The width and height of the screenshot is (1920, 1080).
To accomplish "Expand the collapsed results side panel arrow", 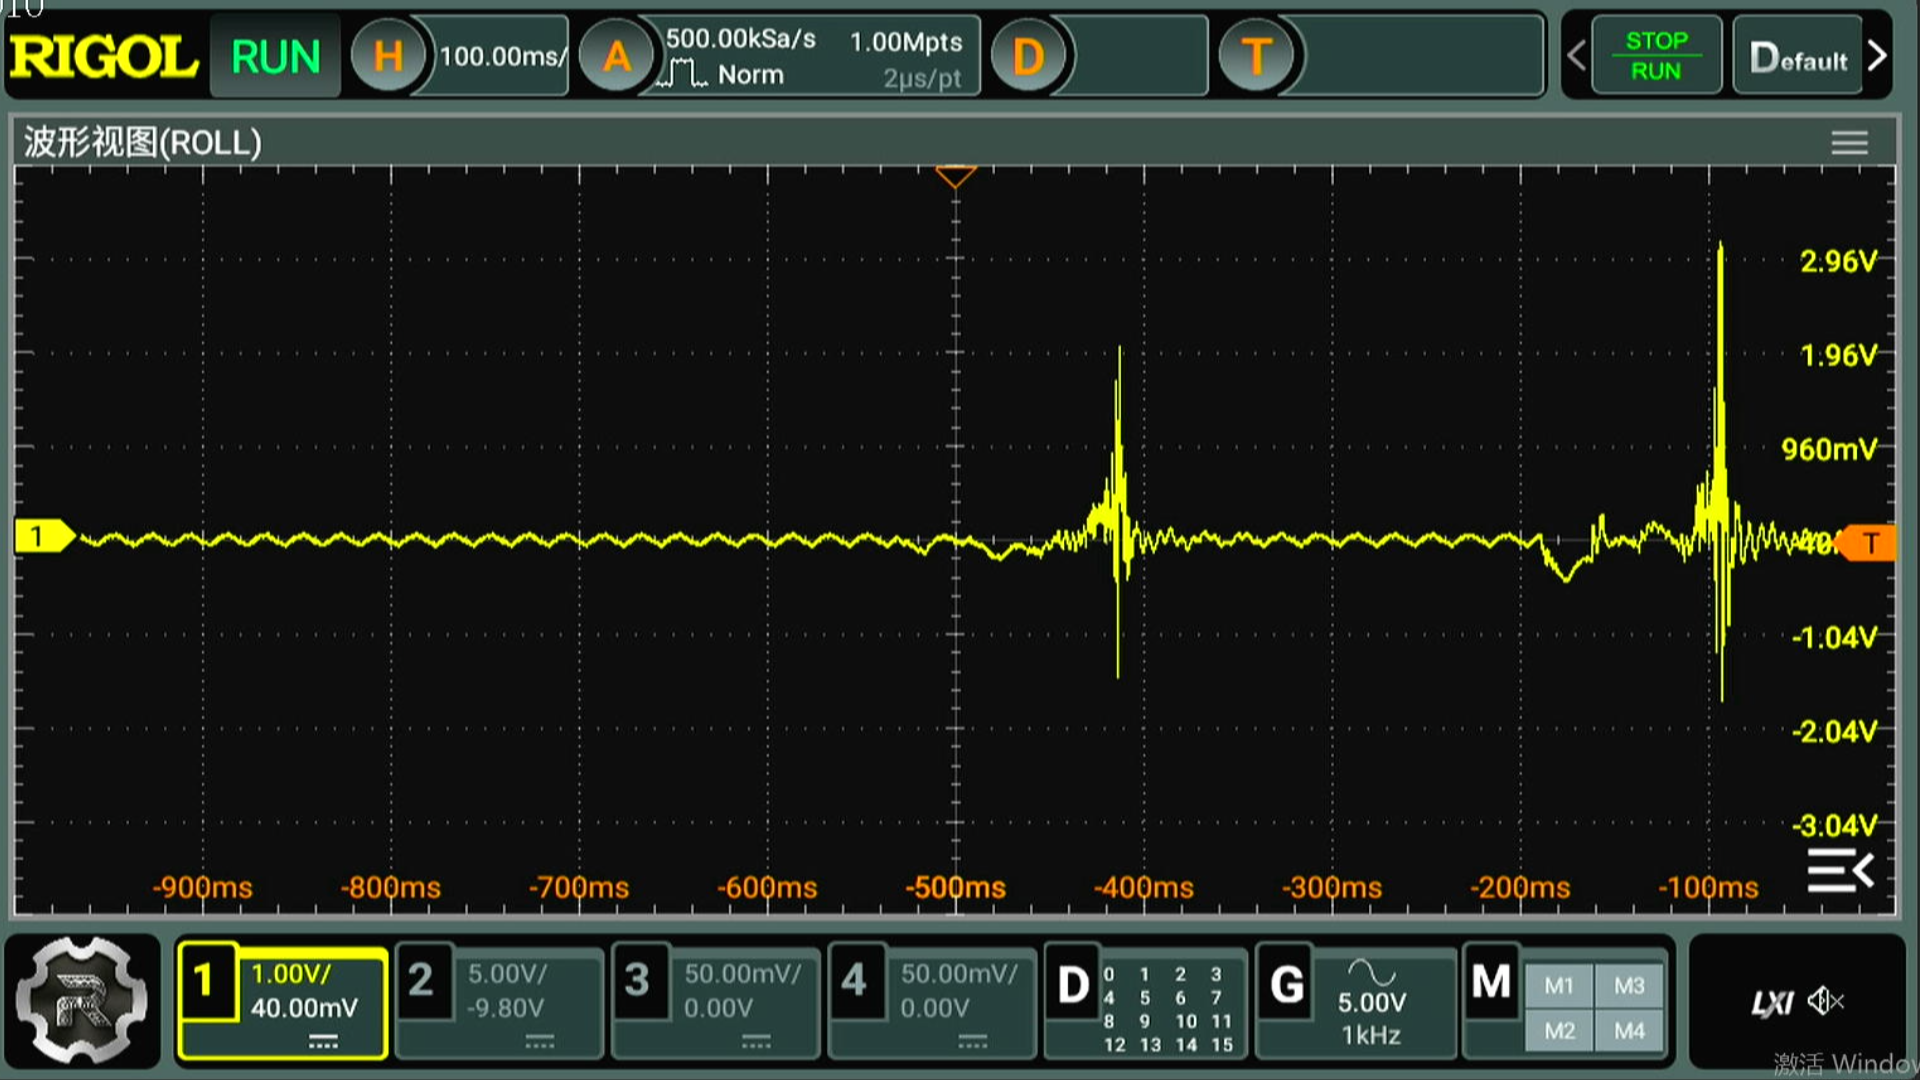I will point(1840,871).
